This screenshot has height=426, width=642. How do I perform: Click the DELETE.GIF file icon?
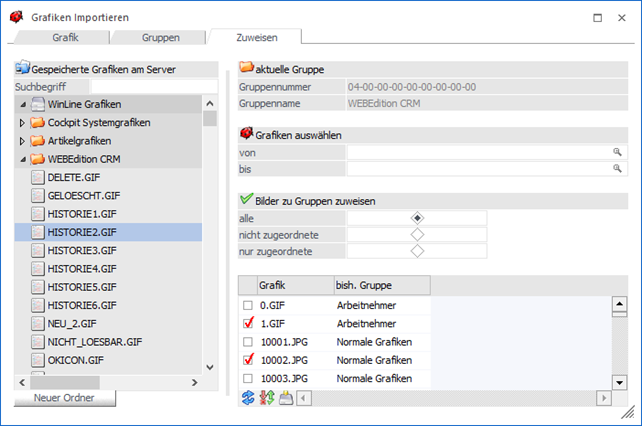point(38,177)
